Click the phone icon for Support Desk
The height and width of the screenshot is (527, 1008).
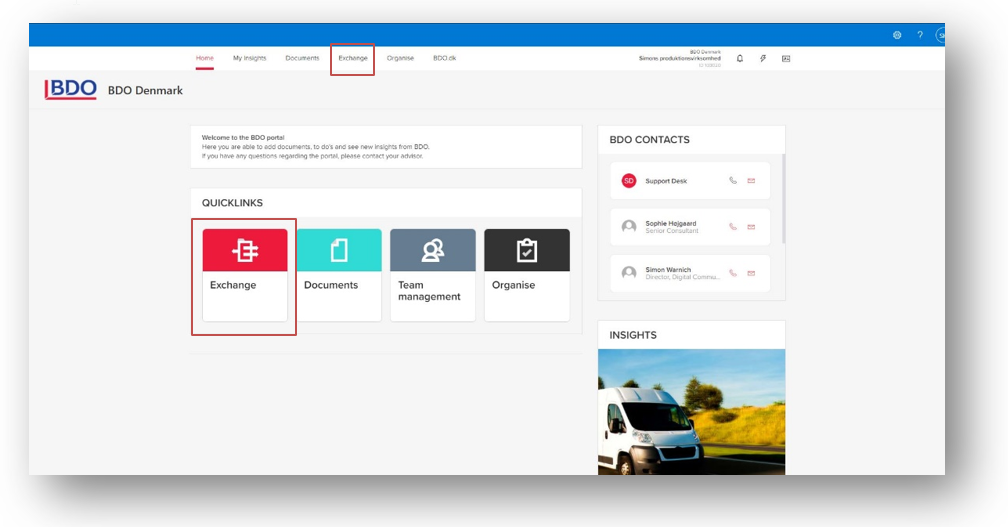[x=733, y=181]
